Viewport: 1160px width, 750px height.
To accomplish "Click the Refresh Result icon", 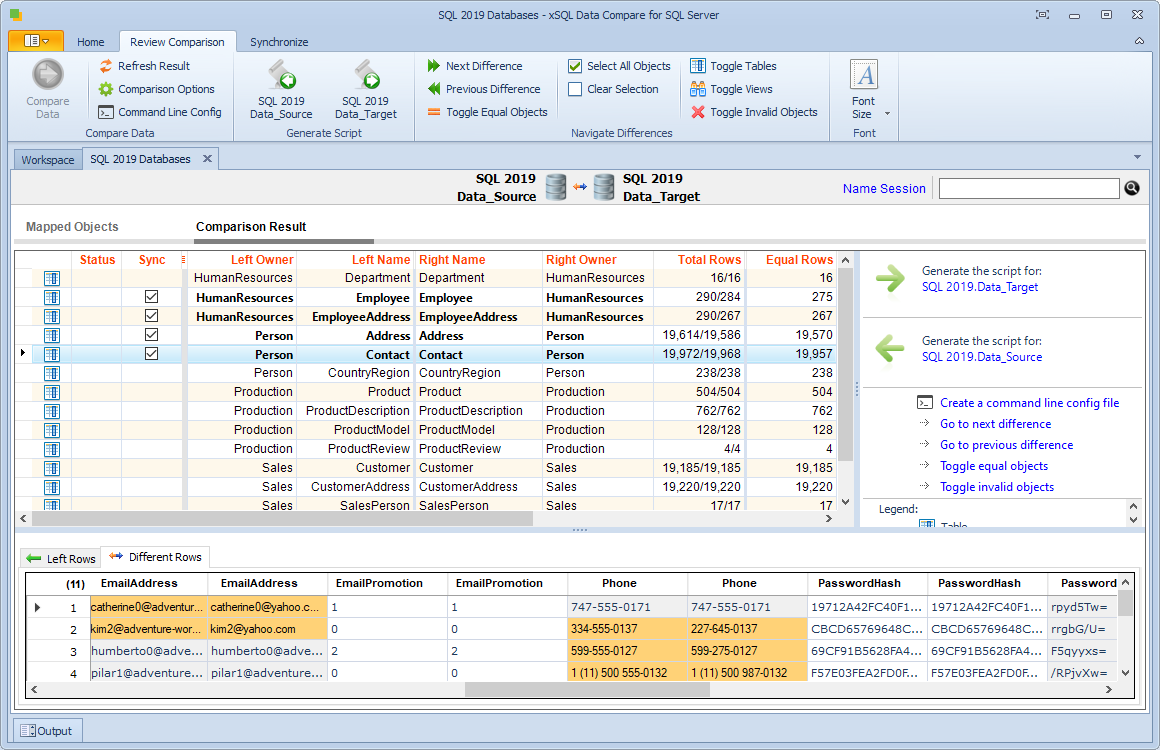I will coord(106,66).
